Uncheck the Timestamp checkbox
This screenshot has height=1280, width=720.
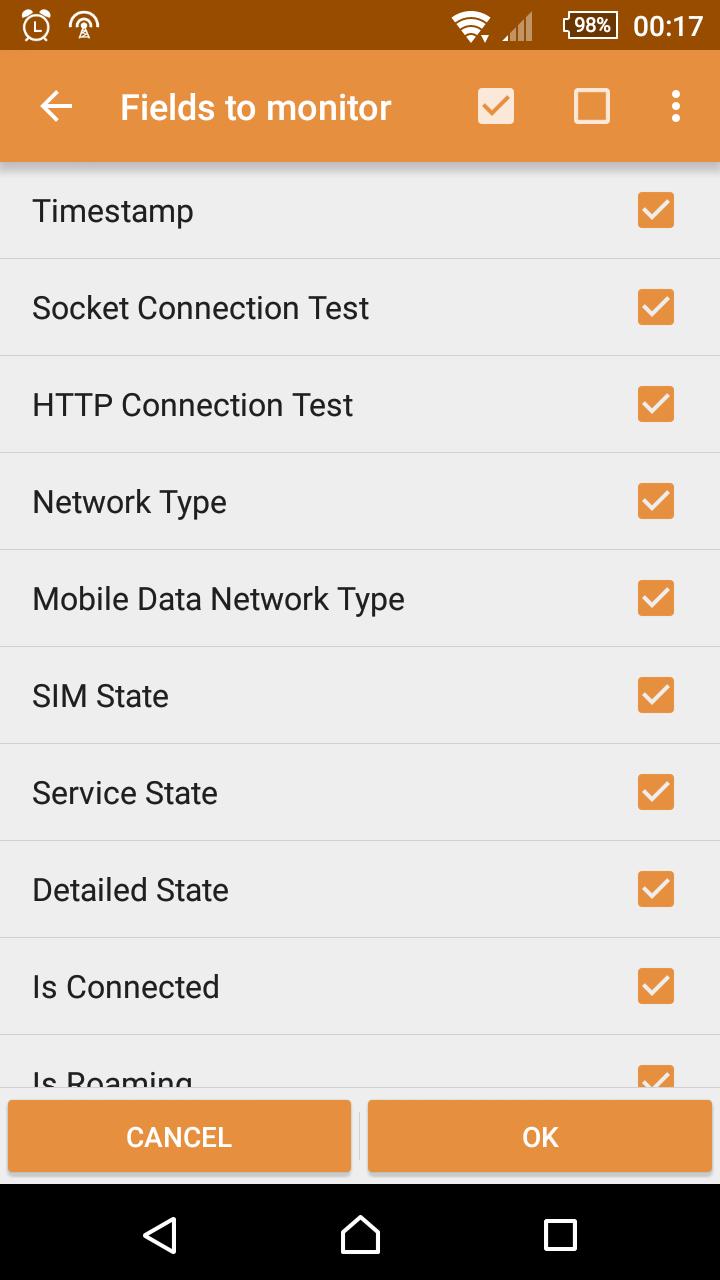tap(656, 211)
